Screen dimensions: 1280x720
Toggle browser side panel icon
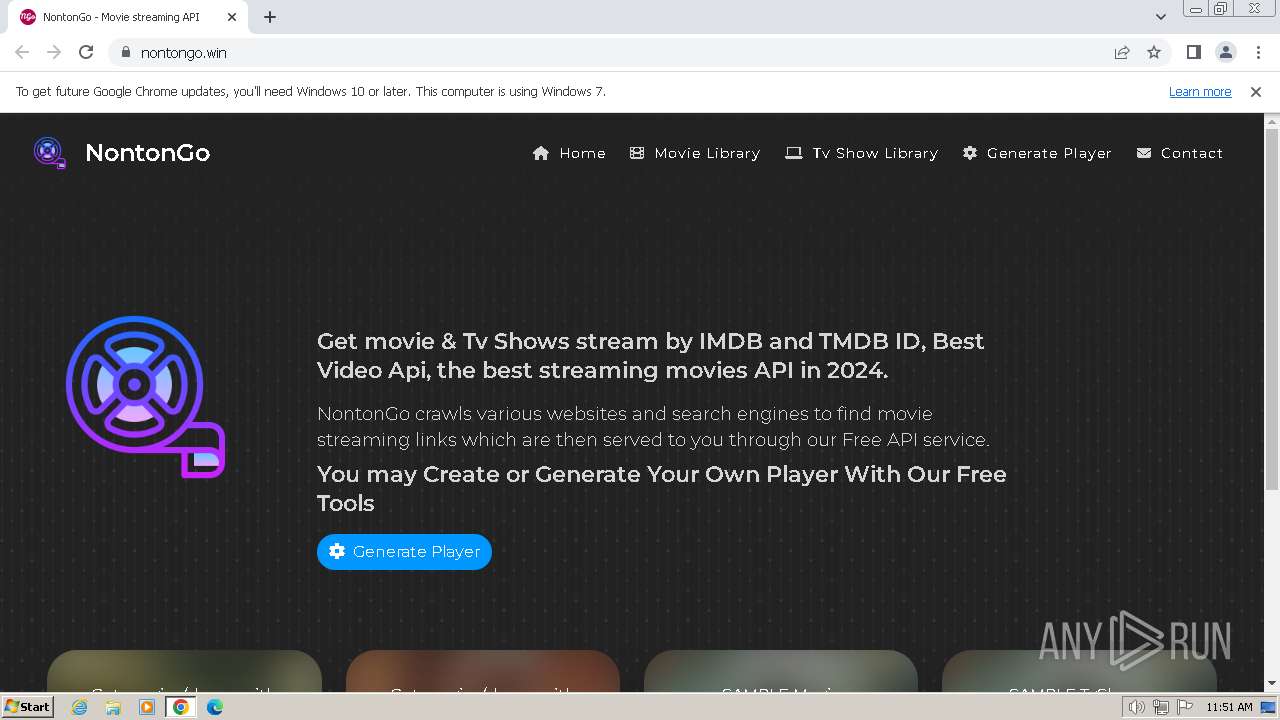click(x=1193, y=52)
